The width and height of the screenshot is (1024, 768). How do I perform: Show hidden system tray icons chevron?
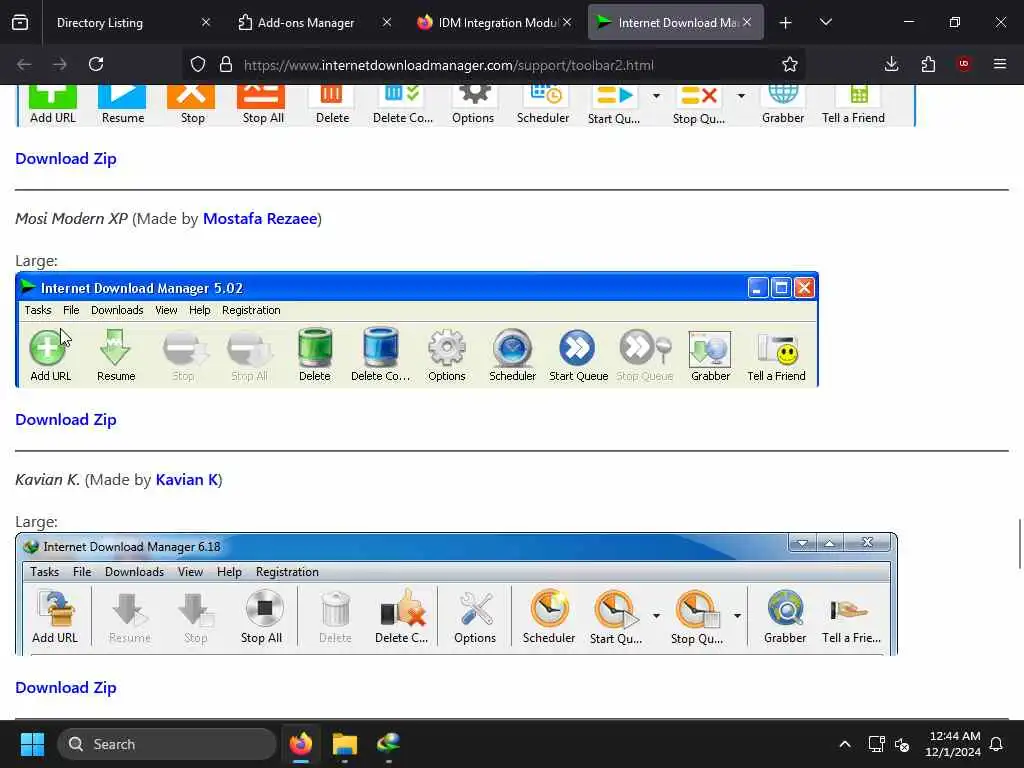coord(844,744)
